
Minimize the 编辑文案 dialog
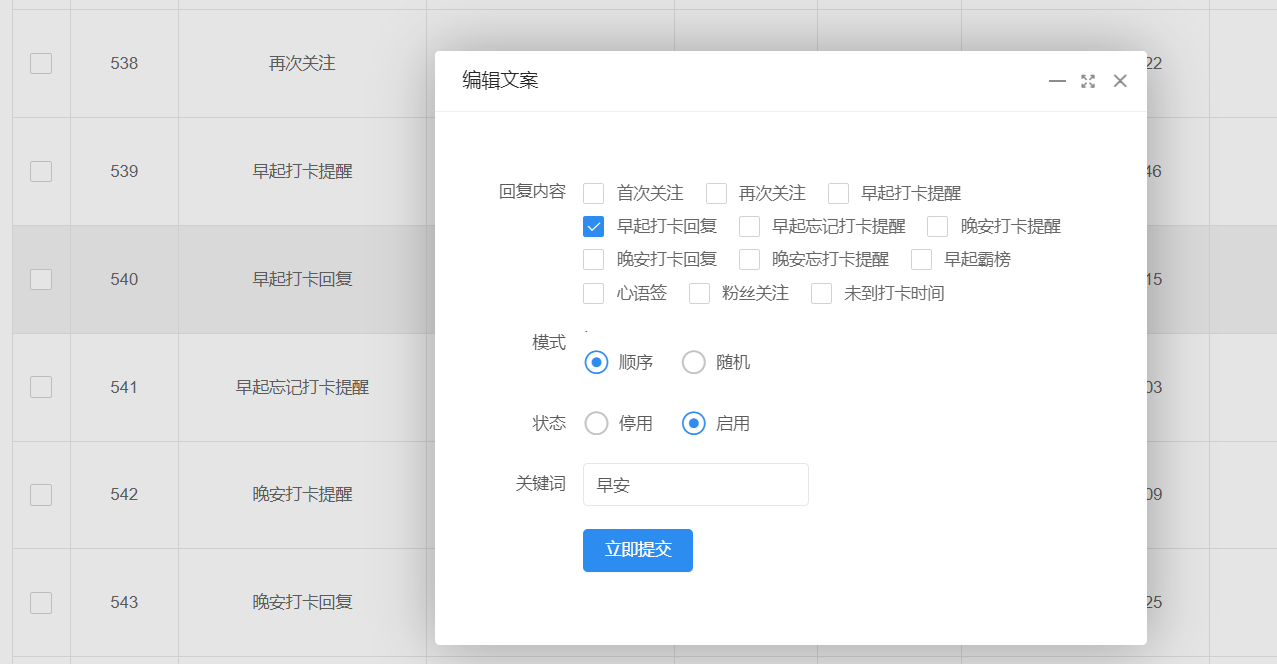click(x=1057, y=81)
